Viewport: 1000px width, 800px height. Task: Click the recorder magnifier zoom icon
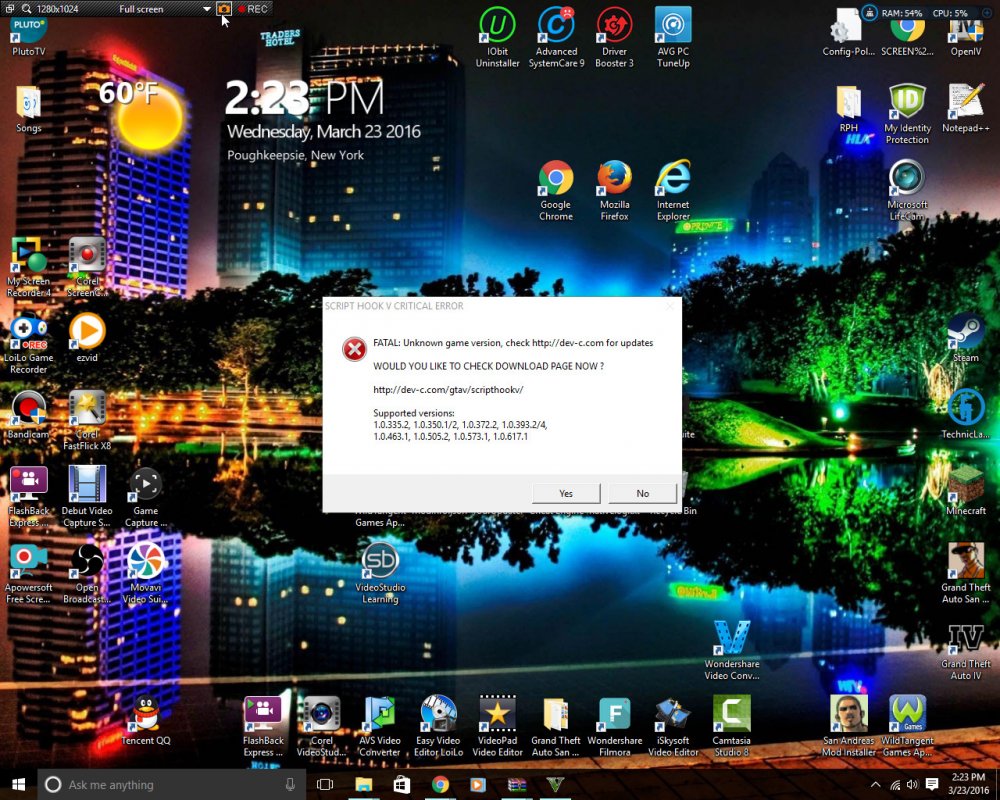click(x=26, y=9)
